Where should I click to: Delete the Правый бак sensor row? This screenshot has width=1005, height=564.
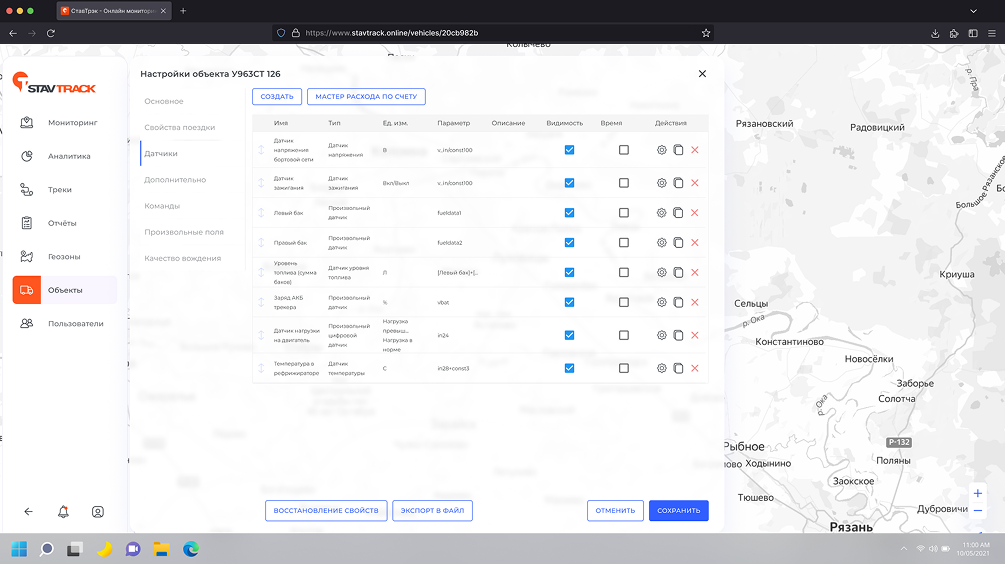point(695,243)
